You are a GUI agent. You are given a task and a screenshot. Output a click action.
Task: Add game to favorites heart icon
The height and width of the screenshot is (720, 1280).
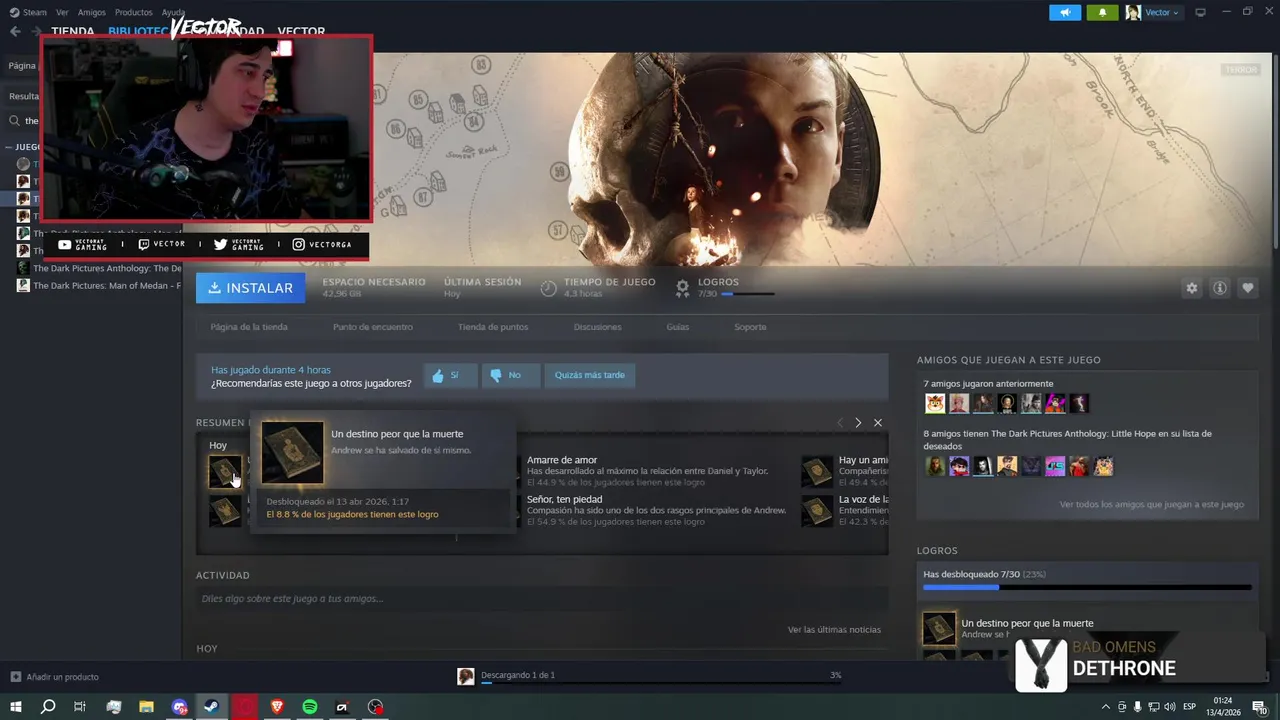1247,288
